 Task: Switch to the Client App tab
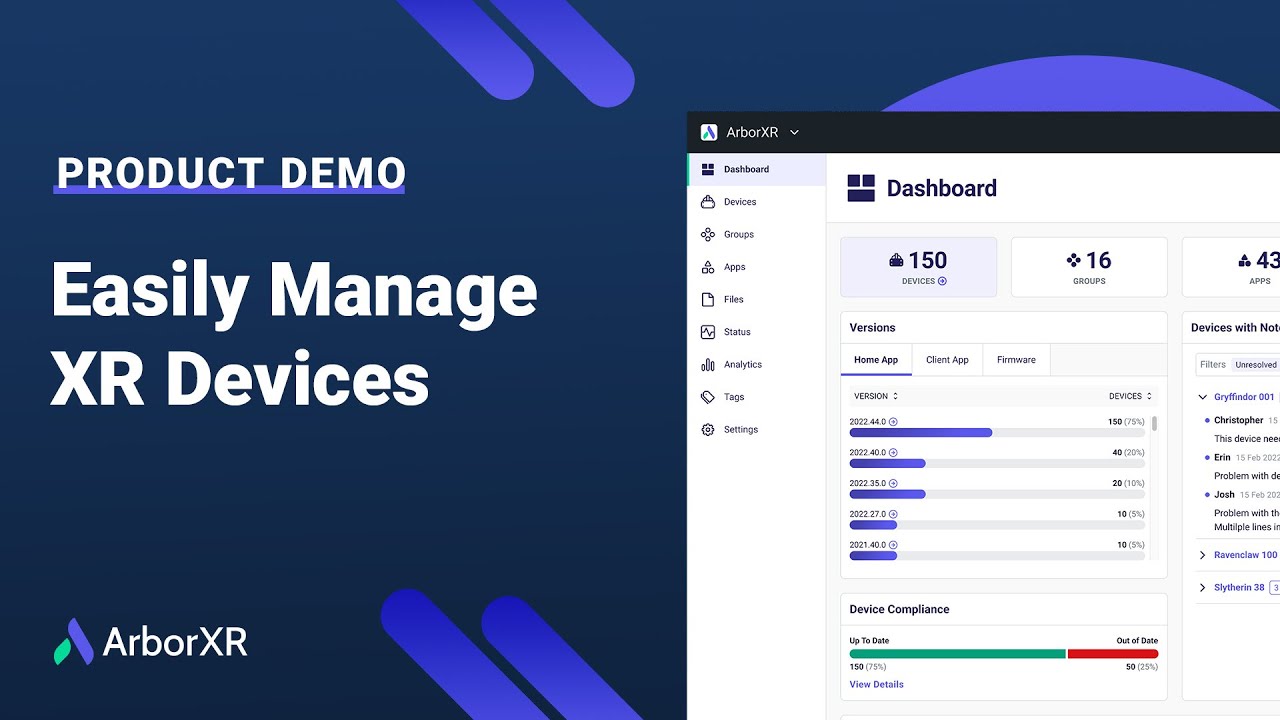[x=947, y=360]
